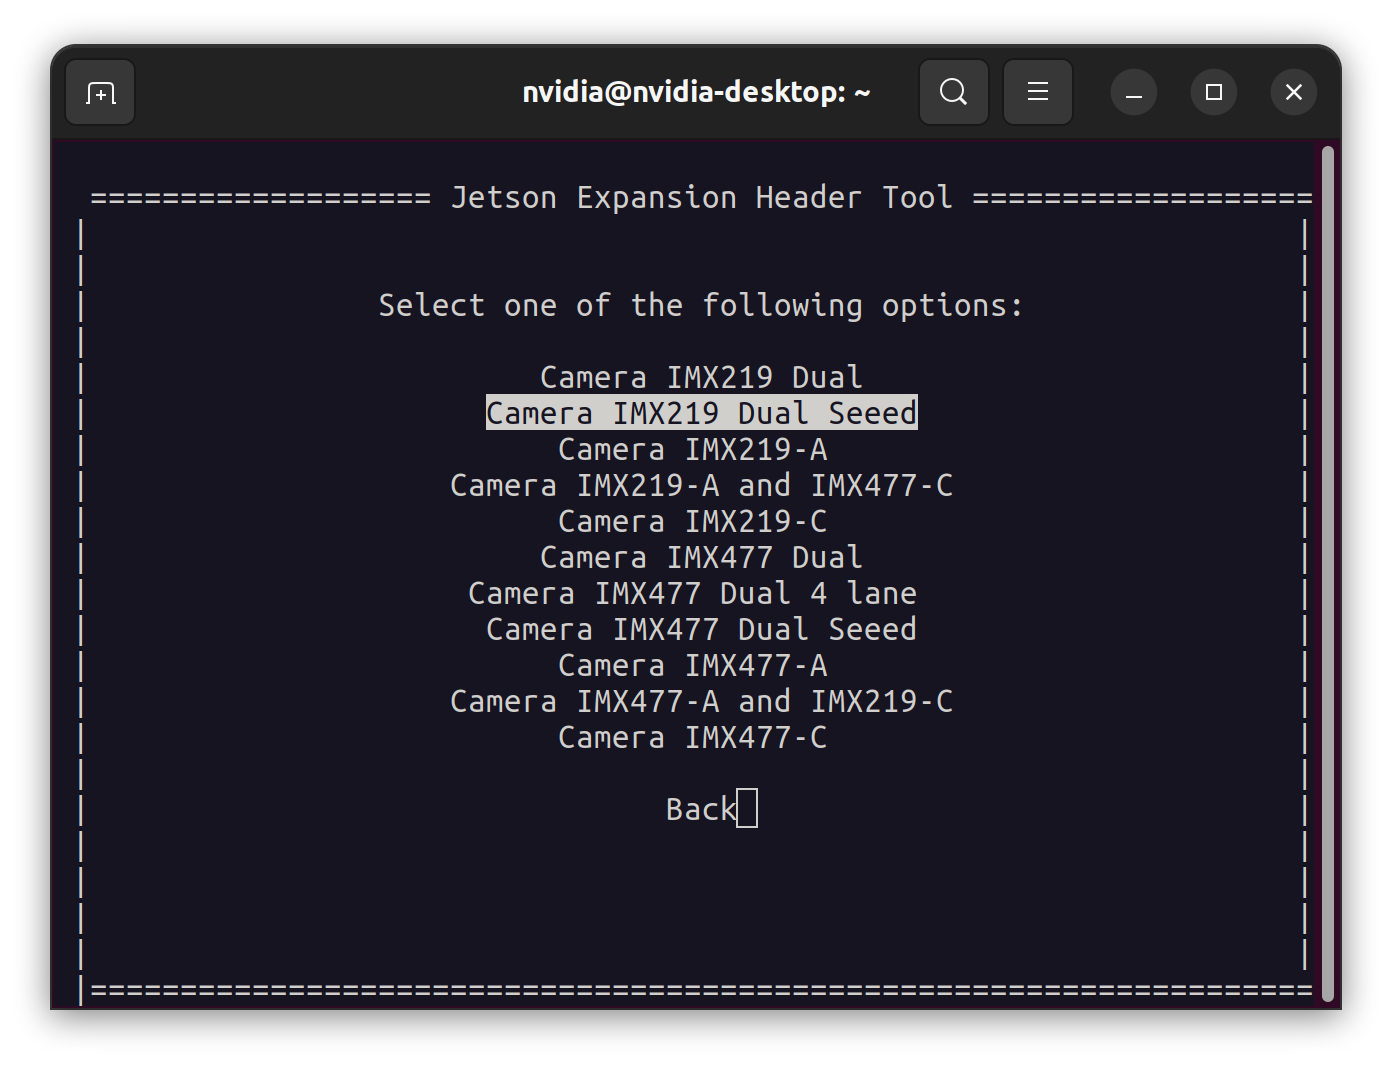Click the nvidia@nvidia-desktop window title

tap(696, 92)
